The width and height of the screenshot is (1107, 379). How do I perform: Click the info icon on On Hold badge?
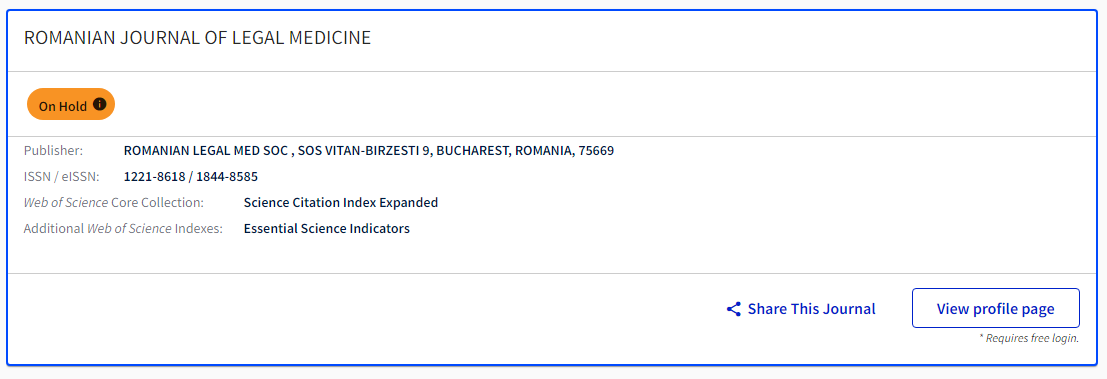[x=100, y=104]
